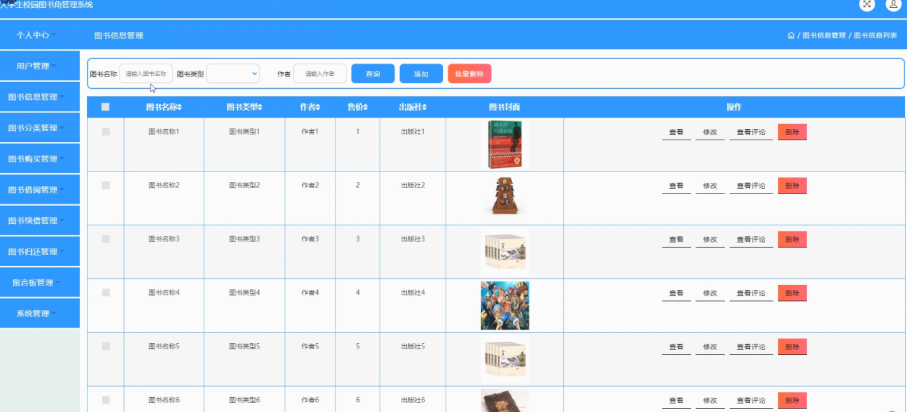This screenshot has width=907, height=412.
Task: Click 修改 for 图书名称3
Action: tap(710, 240)
